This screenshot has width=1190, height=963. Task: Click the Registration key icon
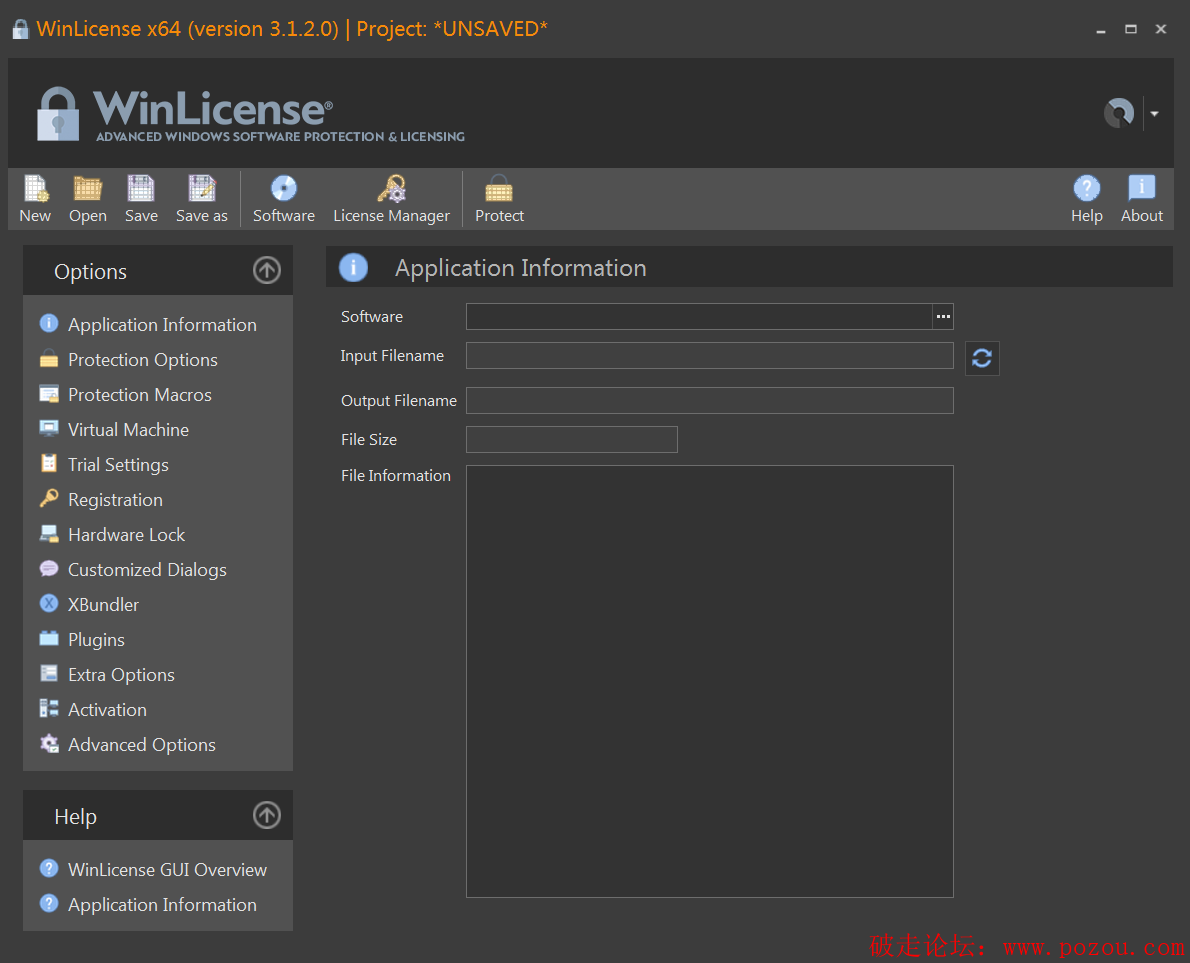tap(49, 499)
